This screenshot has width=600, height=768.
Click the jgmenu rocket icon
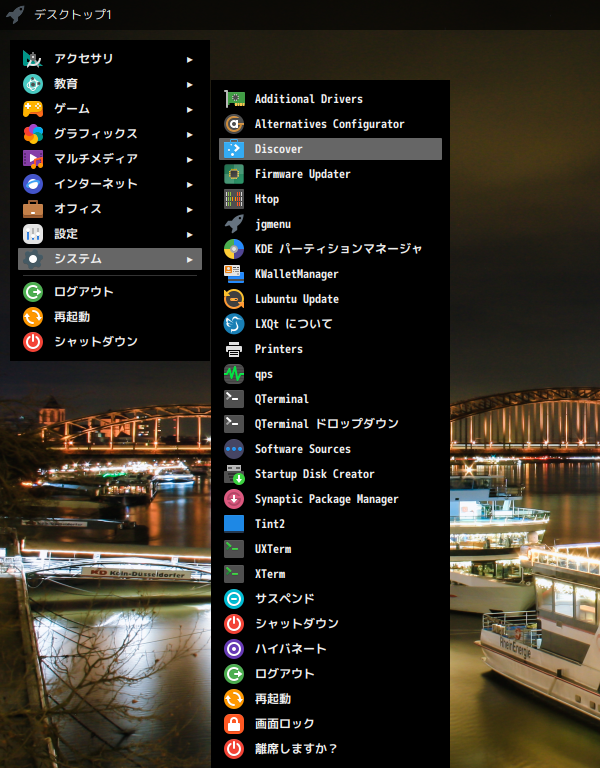pyautogui.click(x=234, y=224)
